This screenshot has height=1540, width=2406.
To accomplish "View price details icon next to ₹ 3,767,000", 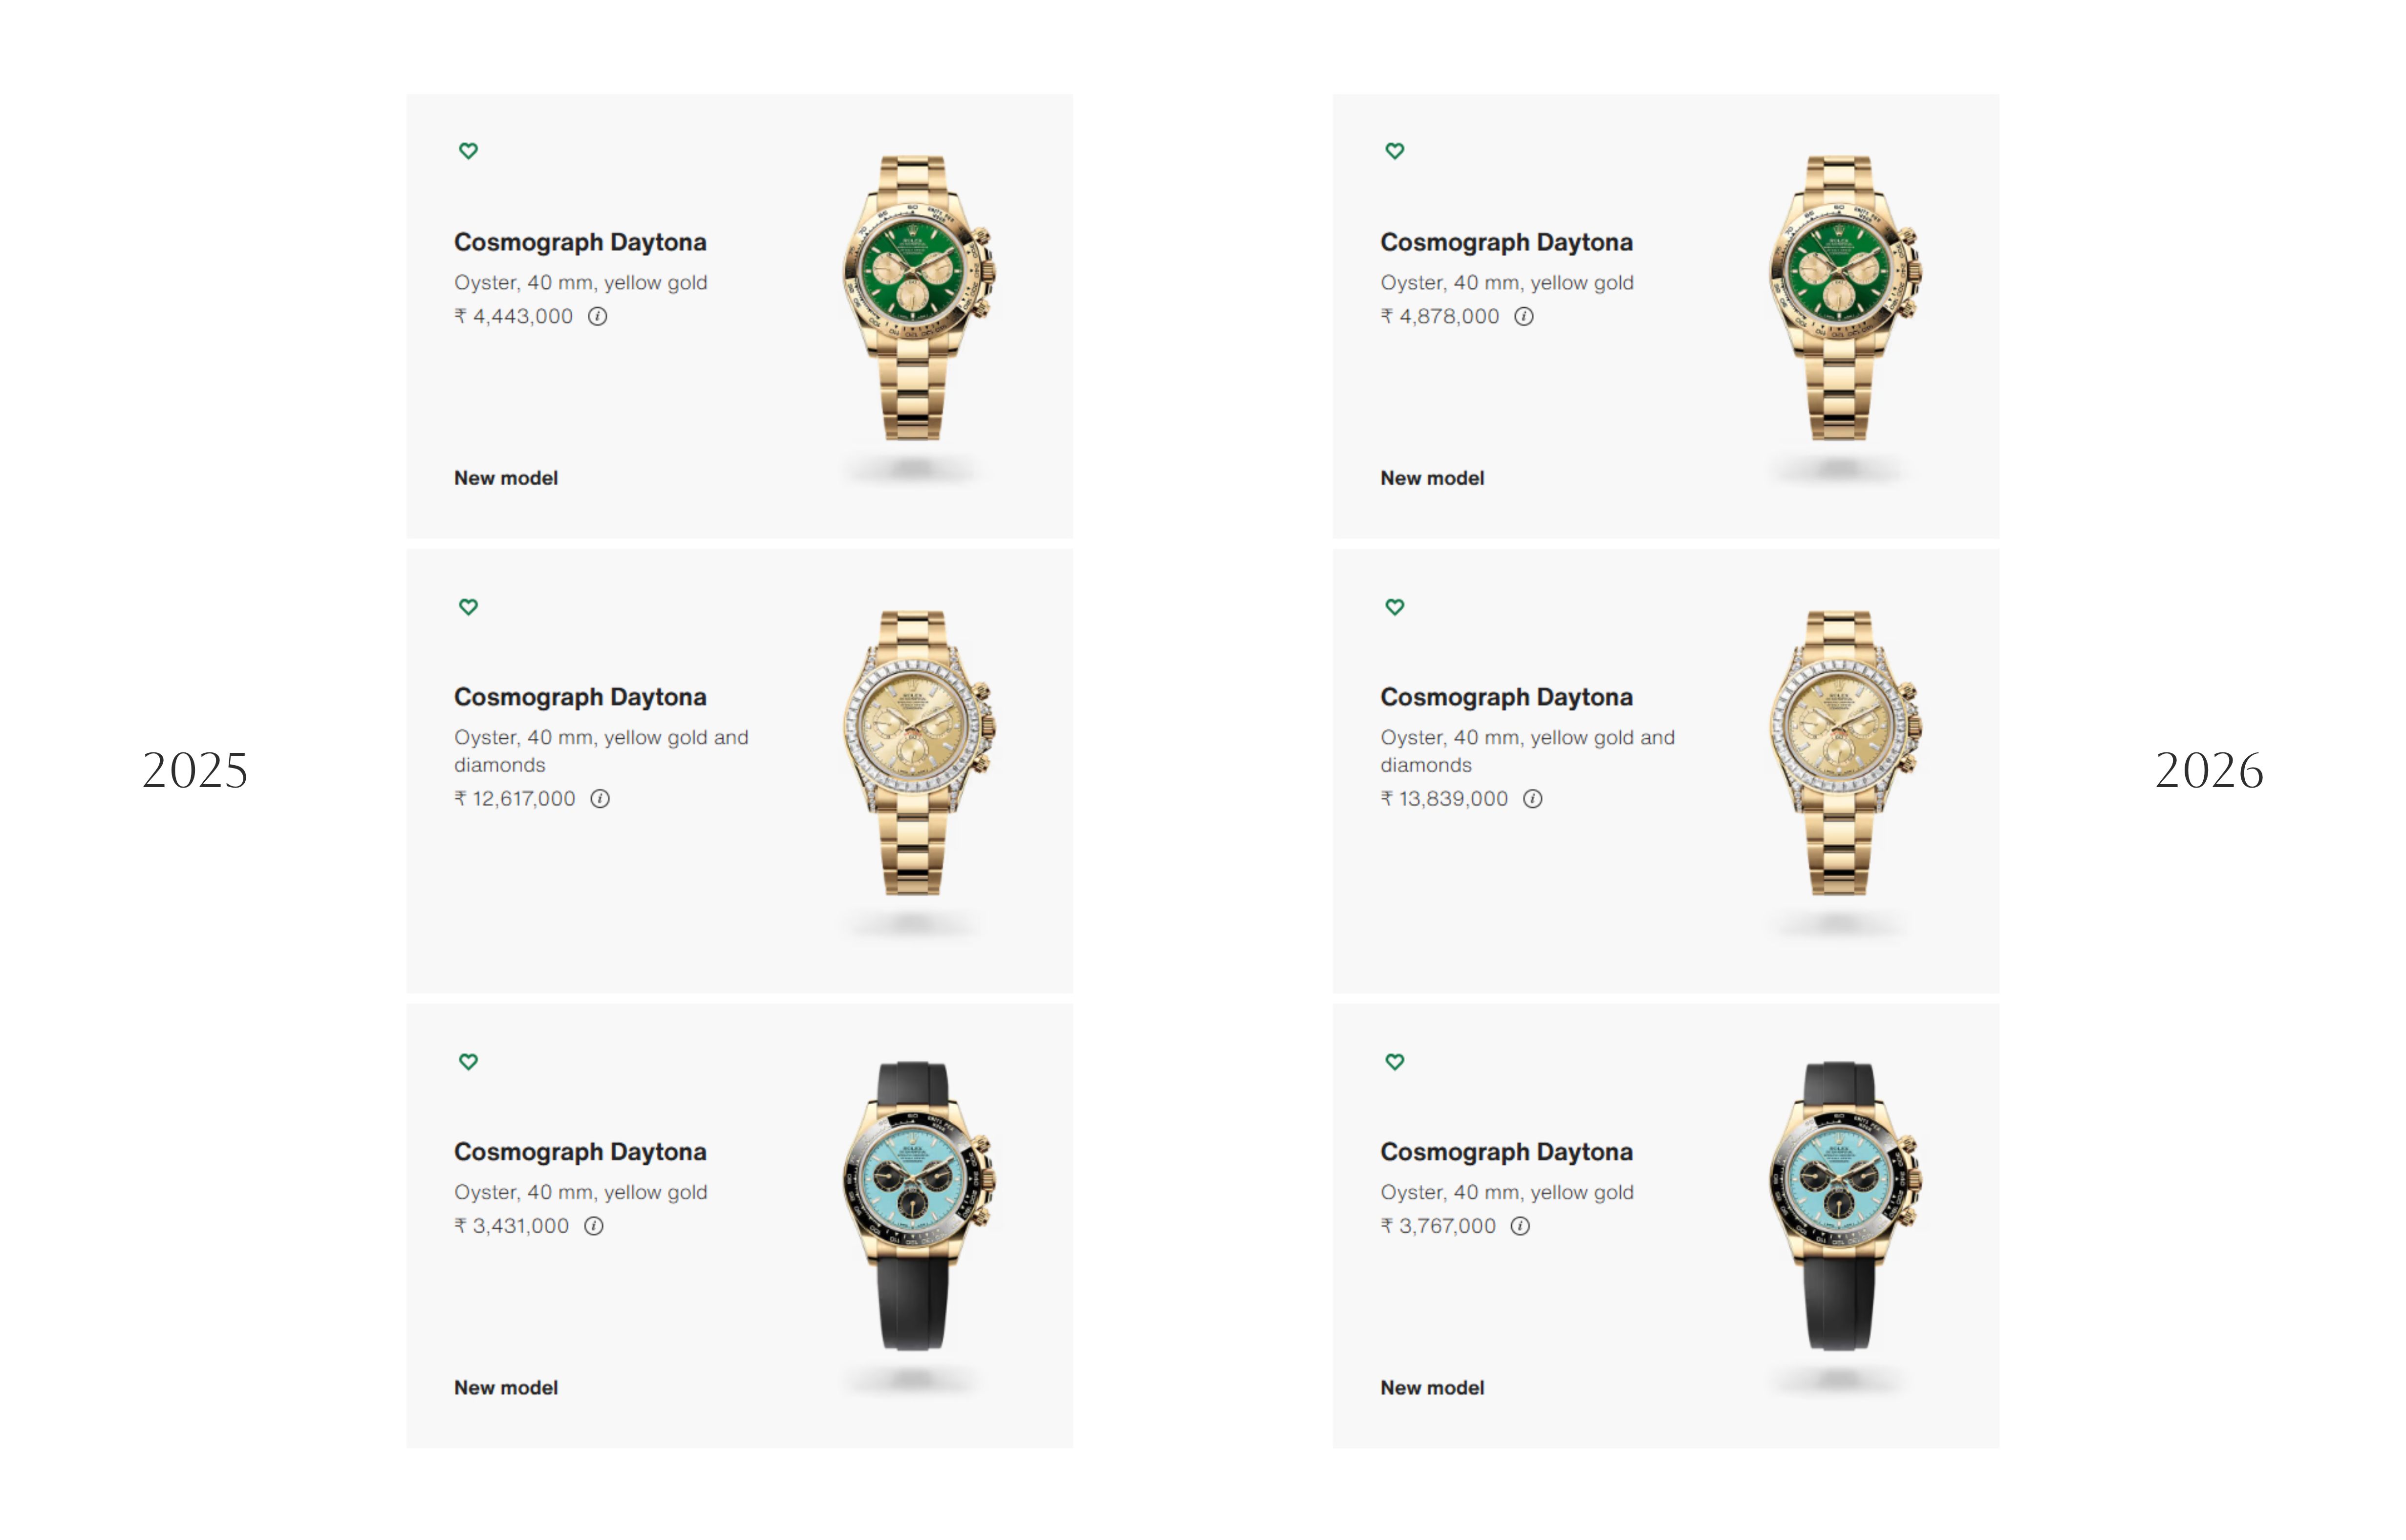I will pyautogui.click(x=1520, y=1226).
